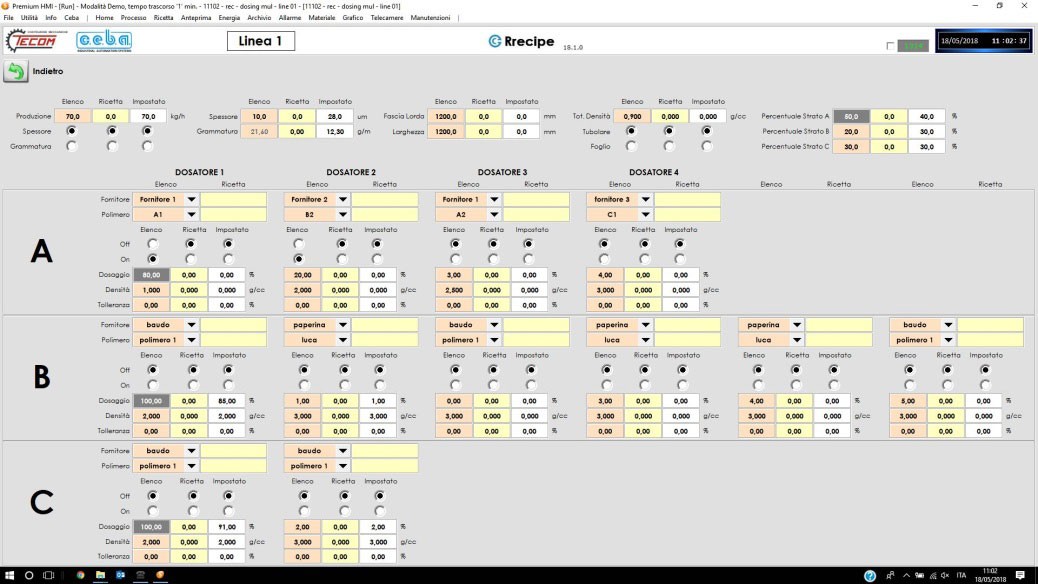The width and height of the screenshot is (1038, 584).
Task: Click the ceba logo icon
Action: click(x=104, y=41)
